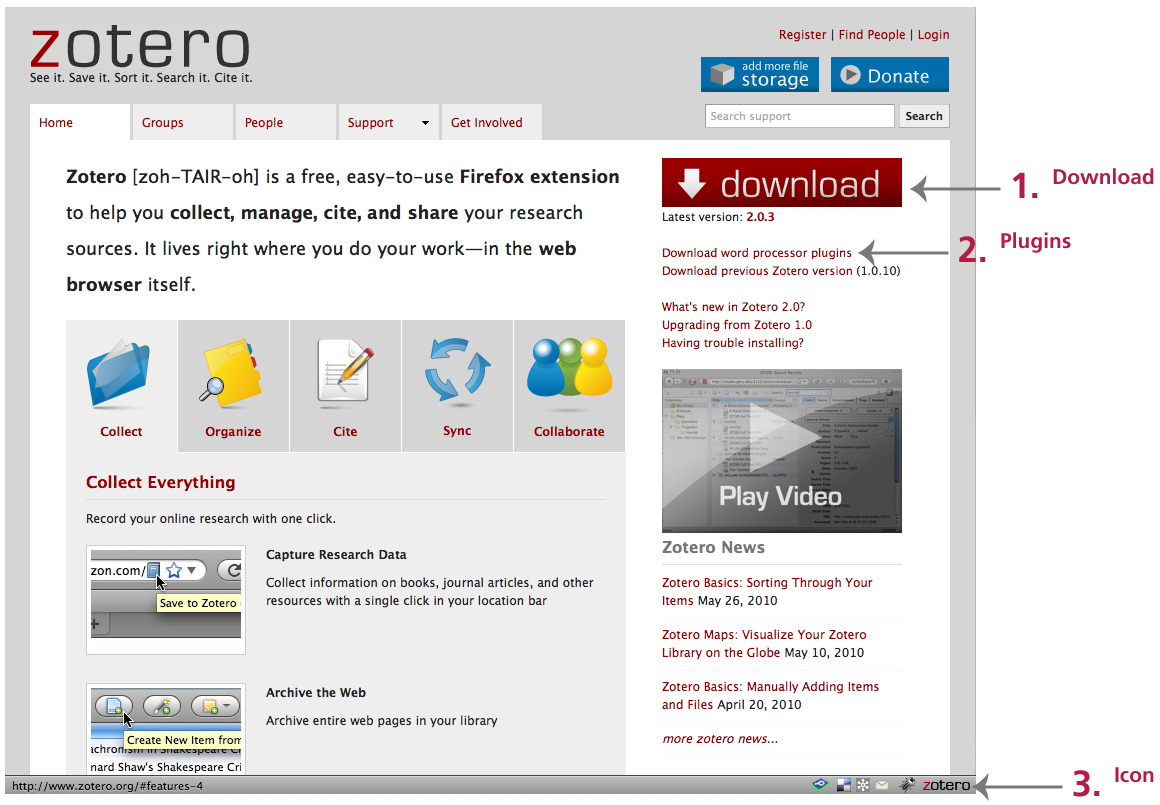Switch to the Groups tab
Screen dimensions: 1160x805
tap(162, 122)
